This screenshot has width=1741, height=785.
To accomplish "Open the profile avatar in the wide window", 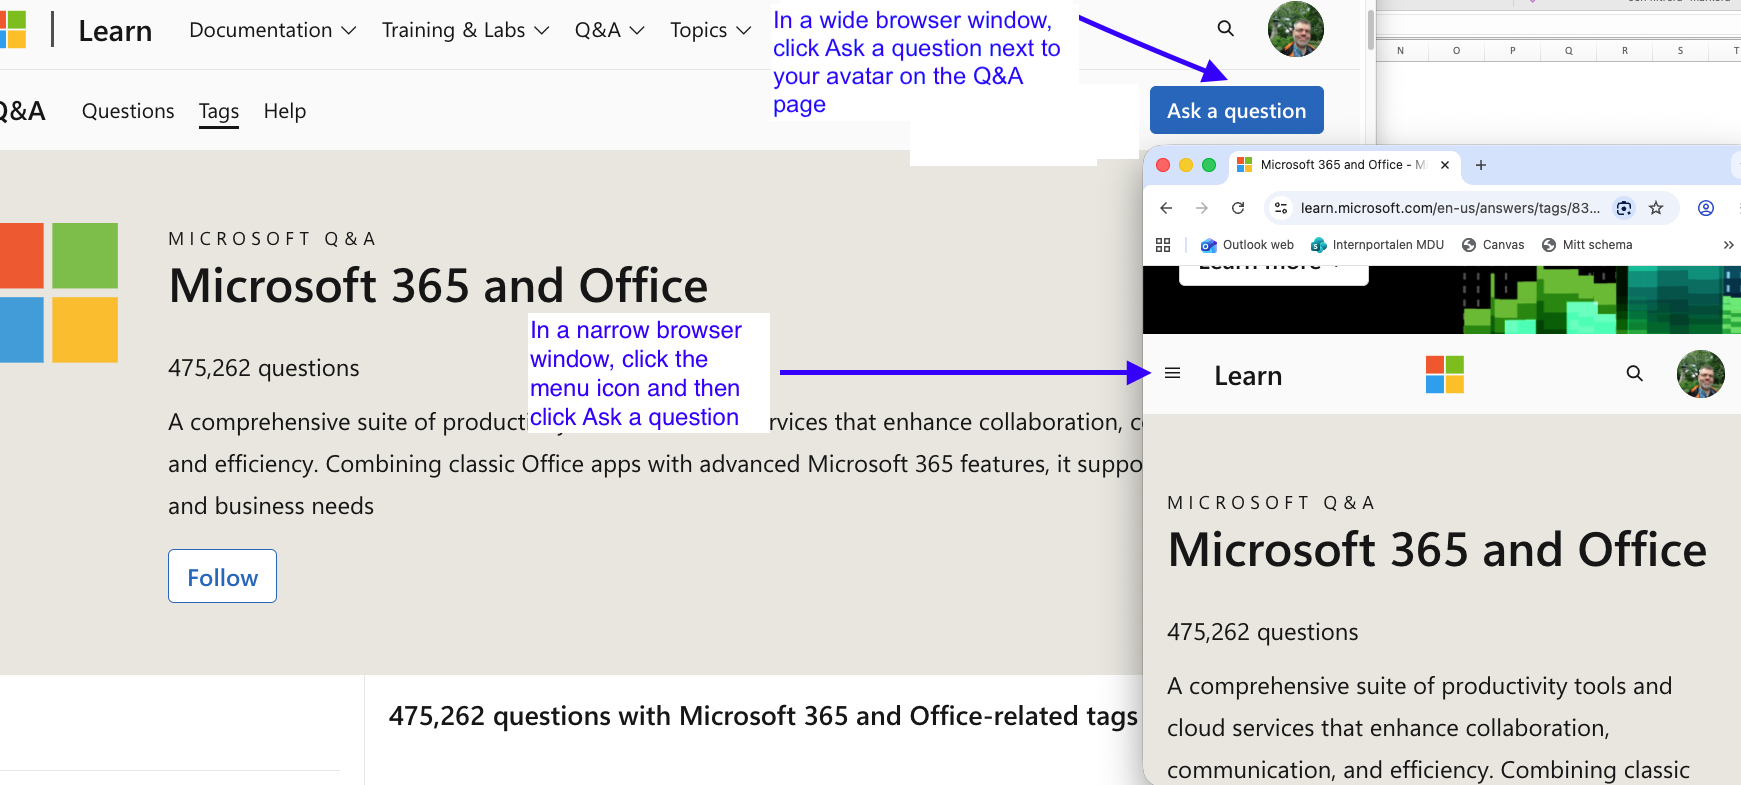I will tap(1295, 29).
